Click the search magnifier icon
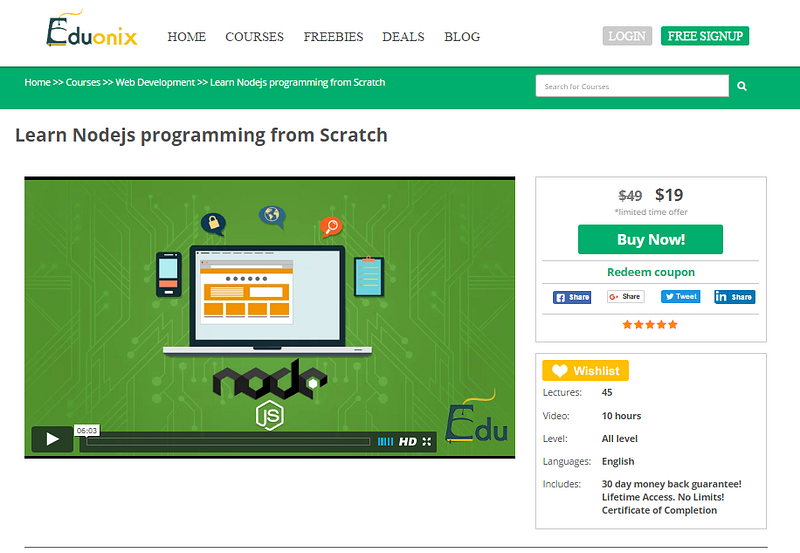This screenshot has height=553, width=800. coord(742,86)
